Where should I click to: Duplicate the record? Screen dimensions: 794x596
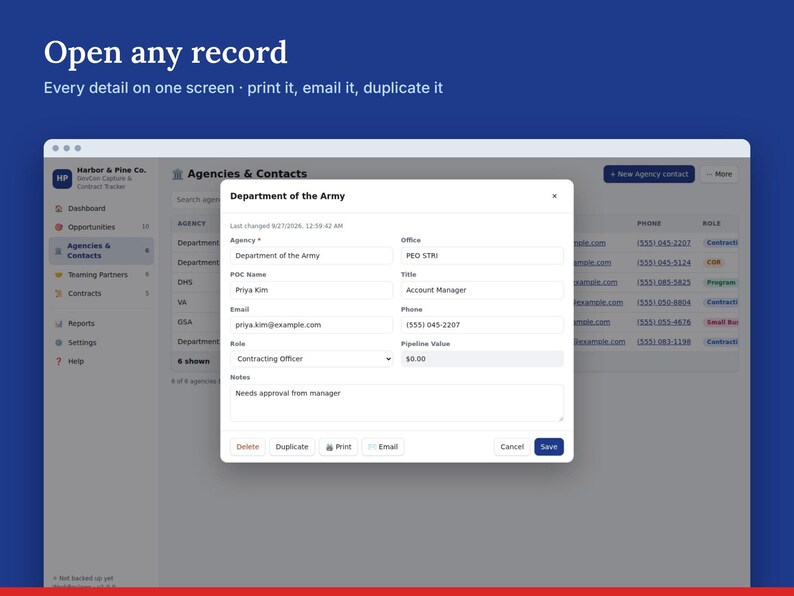[292, 447]
